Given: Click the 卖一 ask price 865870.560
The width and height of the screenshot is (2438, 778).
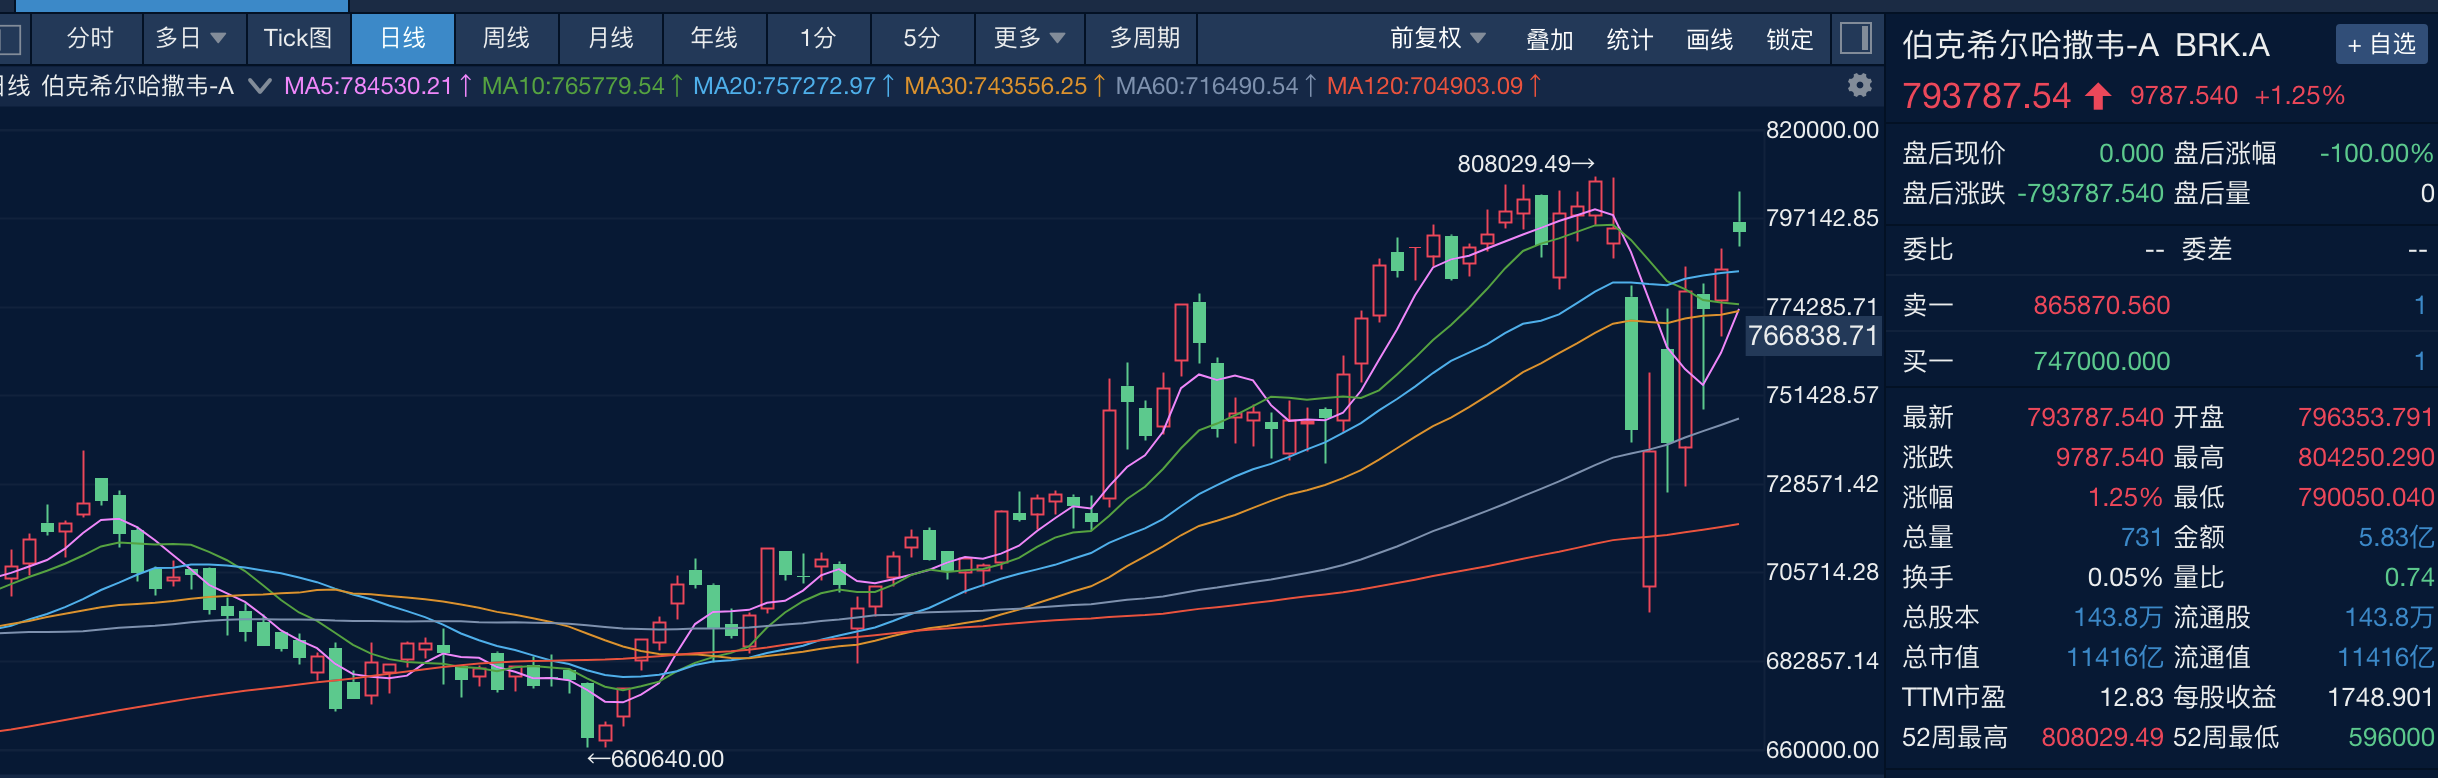Looking at the screenshot, I should click(x=2102, y=305).
